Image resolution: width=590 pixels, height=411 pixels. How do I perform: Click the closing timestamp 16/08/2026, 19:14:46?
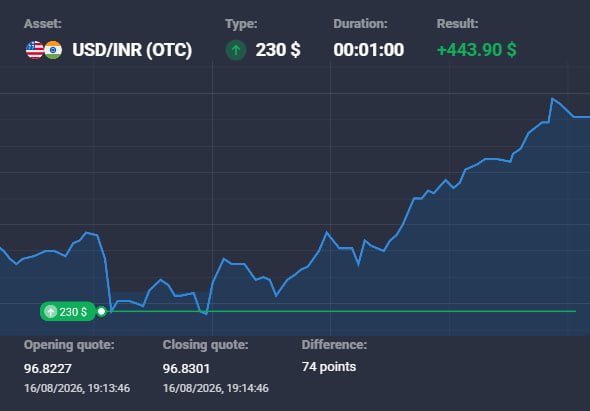[216, 388]
